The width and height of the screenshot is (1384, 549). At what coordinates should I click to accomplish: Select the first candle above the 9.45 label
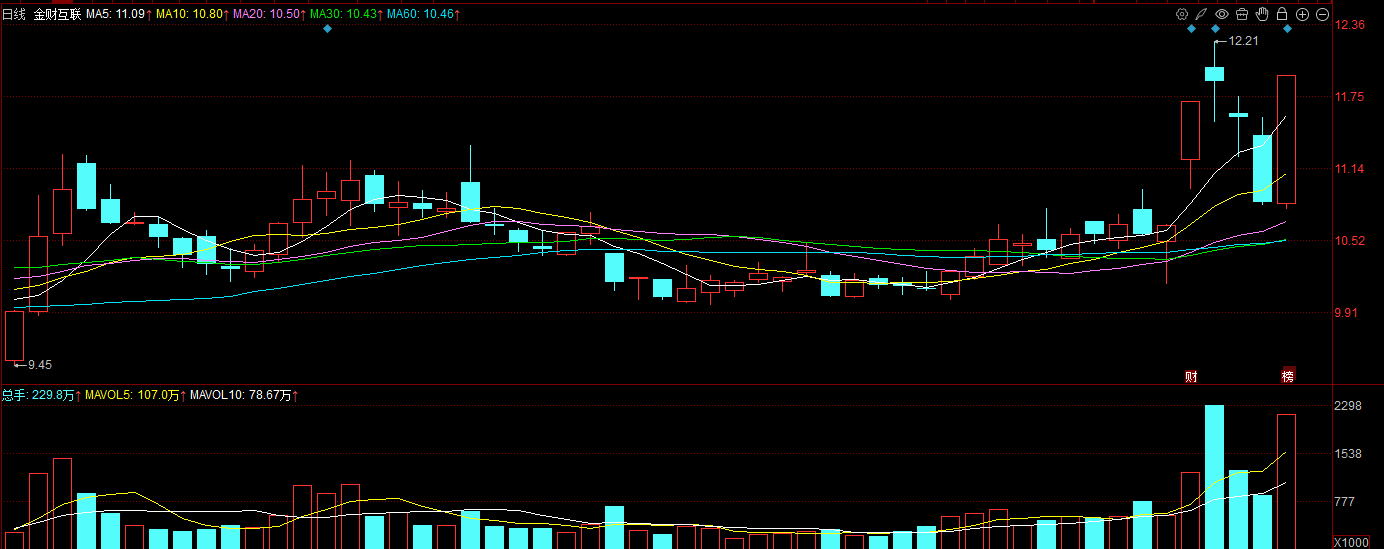coord(14,336)
